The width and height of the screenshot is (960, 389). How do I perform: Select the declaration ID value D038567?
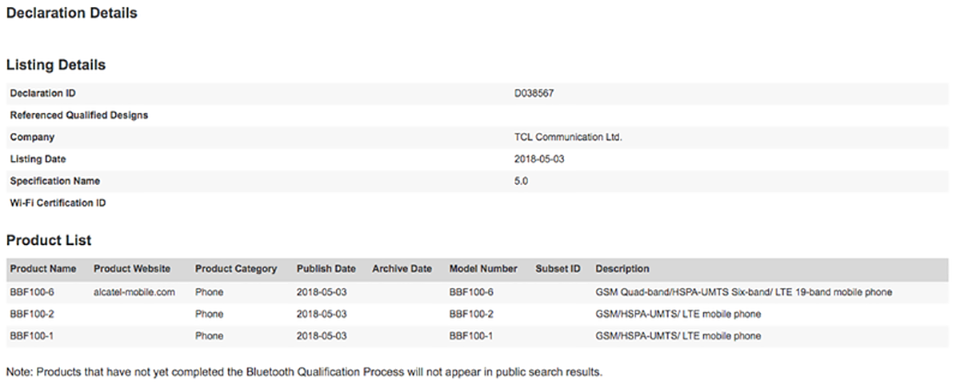(x=534, y=93)
